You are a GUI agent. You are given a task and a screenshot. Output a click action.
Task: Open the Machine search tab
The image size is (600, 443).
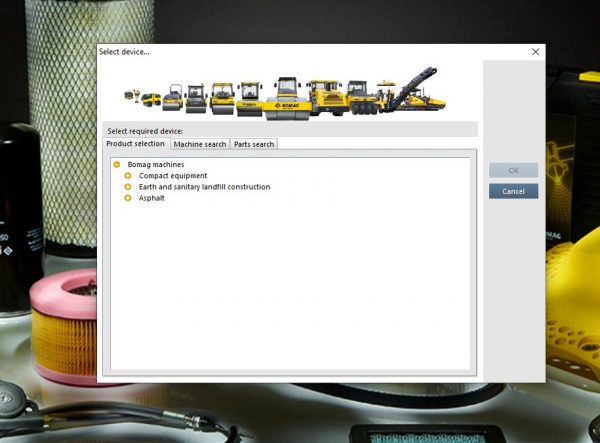[200, 144]
